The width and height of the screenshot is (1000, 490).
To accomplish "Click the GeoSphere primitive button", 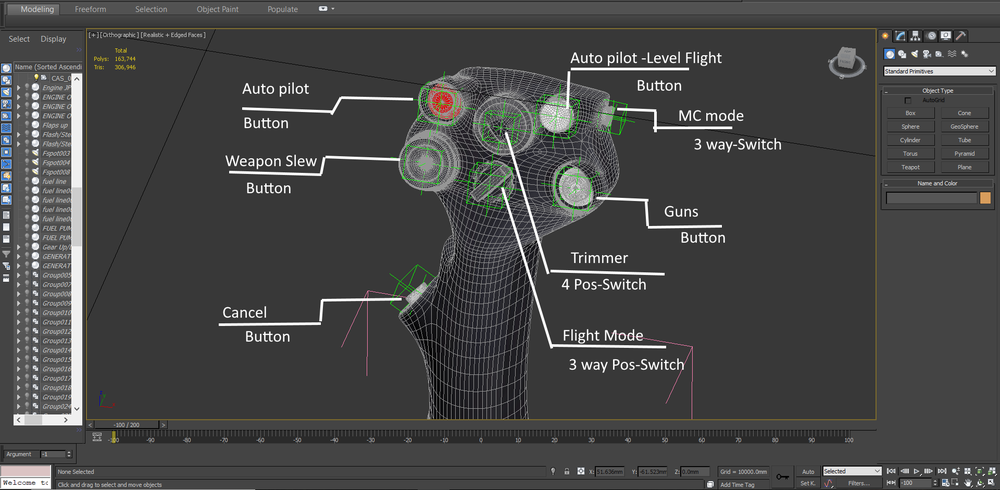I will click(x=964, y=126).
